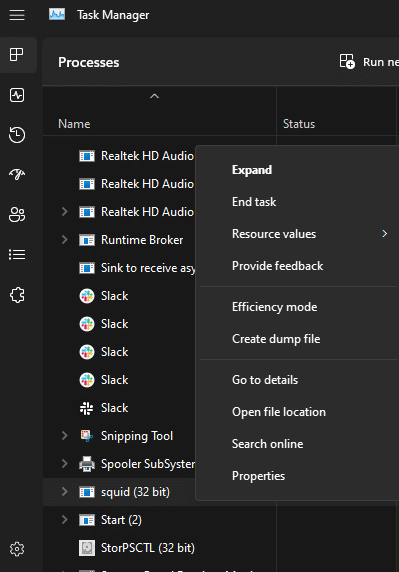Click the Task Manager window title
The width and height of the screenshot is (399, 572).
[113, 15]
